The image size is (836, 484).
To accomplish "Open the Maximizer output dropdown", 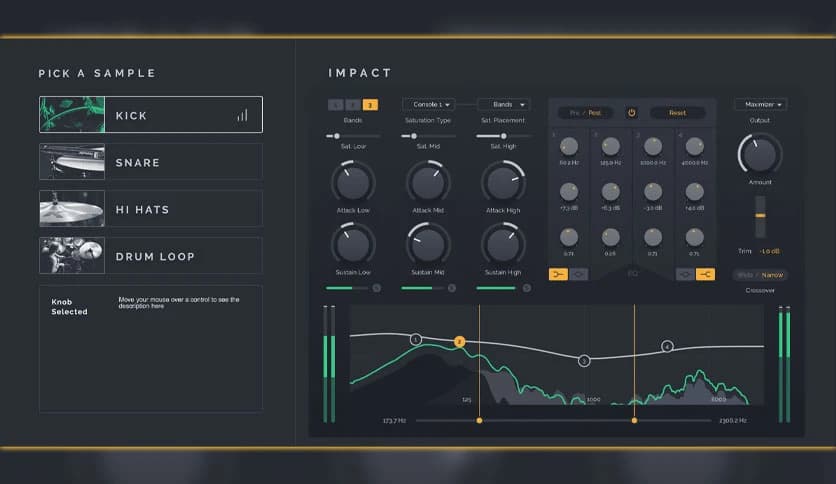I will tap(760, 104).
